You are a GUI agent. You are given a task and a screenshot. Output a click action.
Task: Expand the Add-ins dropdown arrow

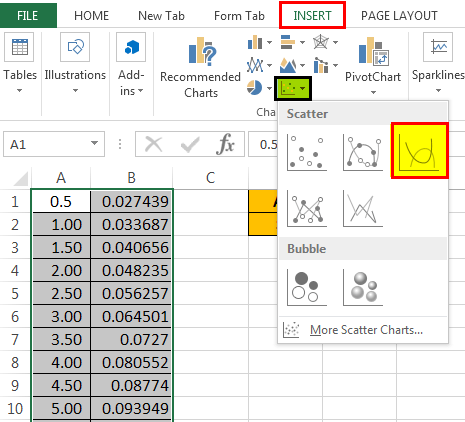pyautogui.click(x=140, y=91)
